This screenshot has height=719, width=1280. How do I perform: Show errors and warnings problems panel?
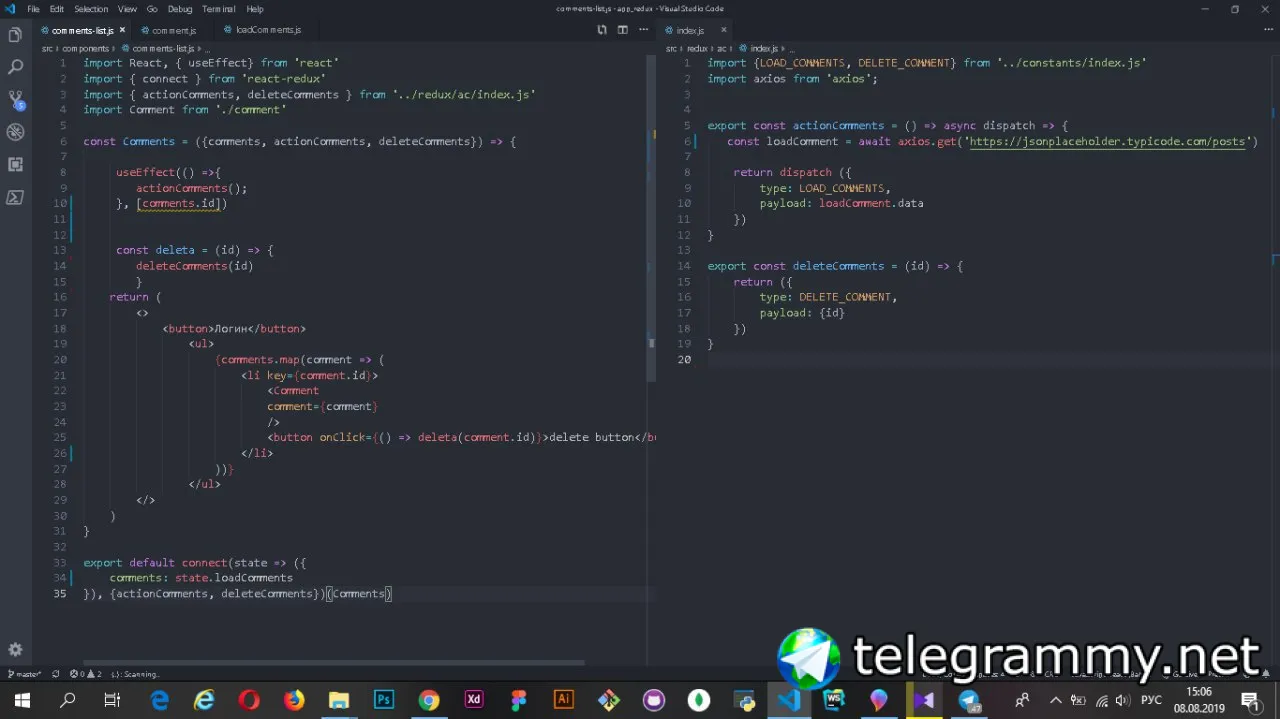click(x=85, y=674)
